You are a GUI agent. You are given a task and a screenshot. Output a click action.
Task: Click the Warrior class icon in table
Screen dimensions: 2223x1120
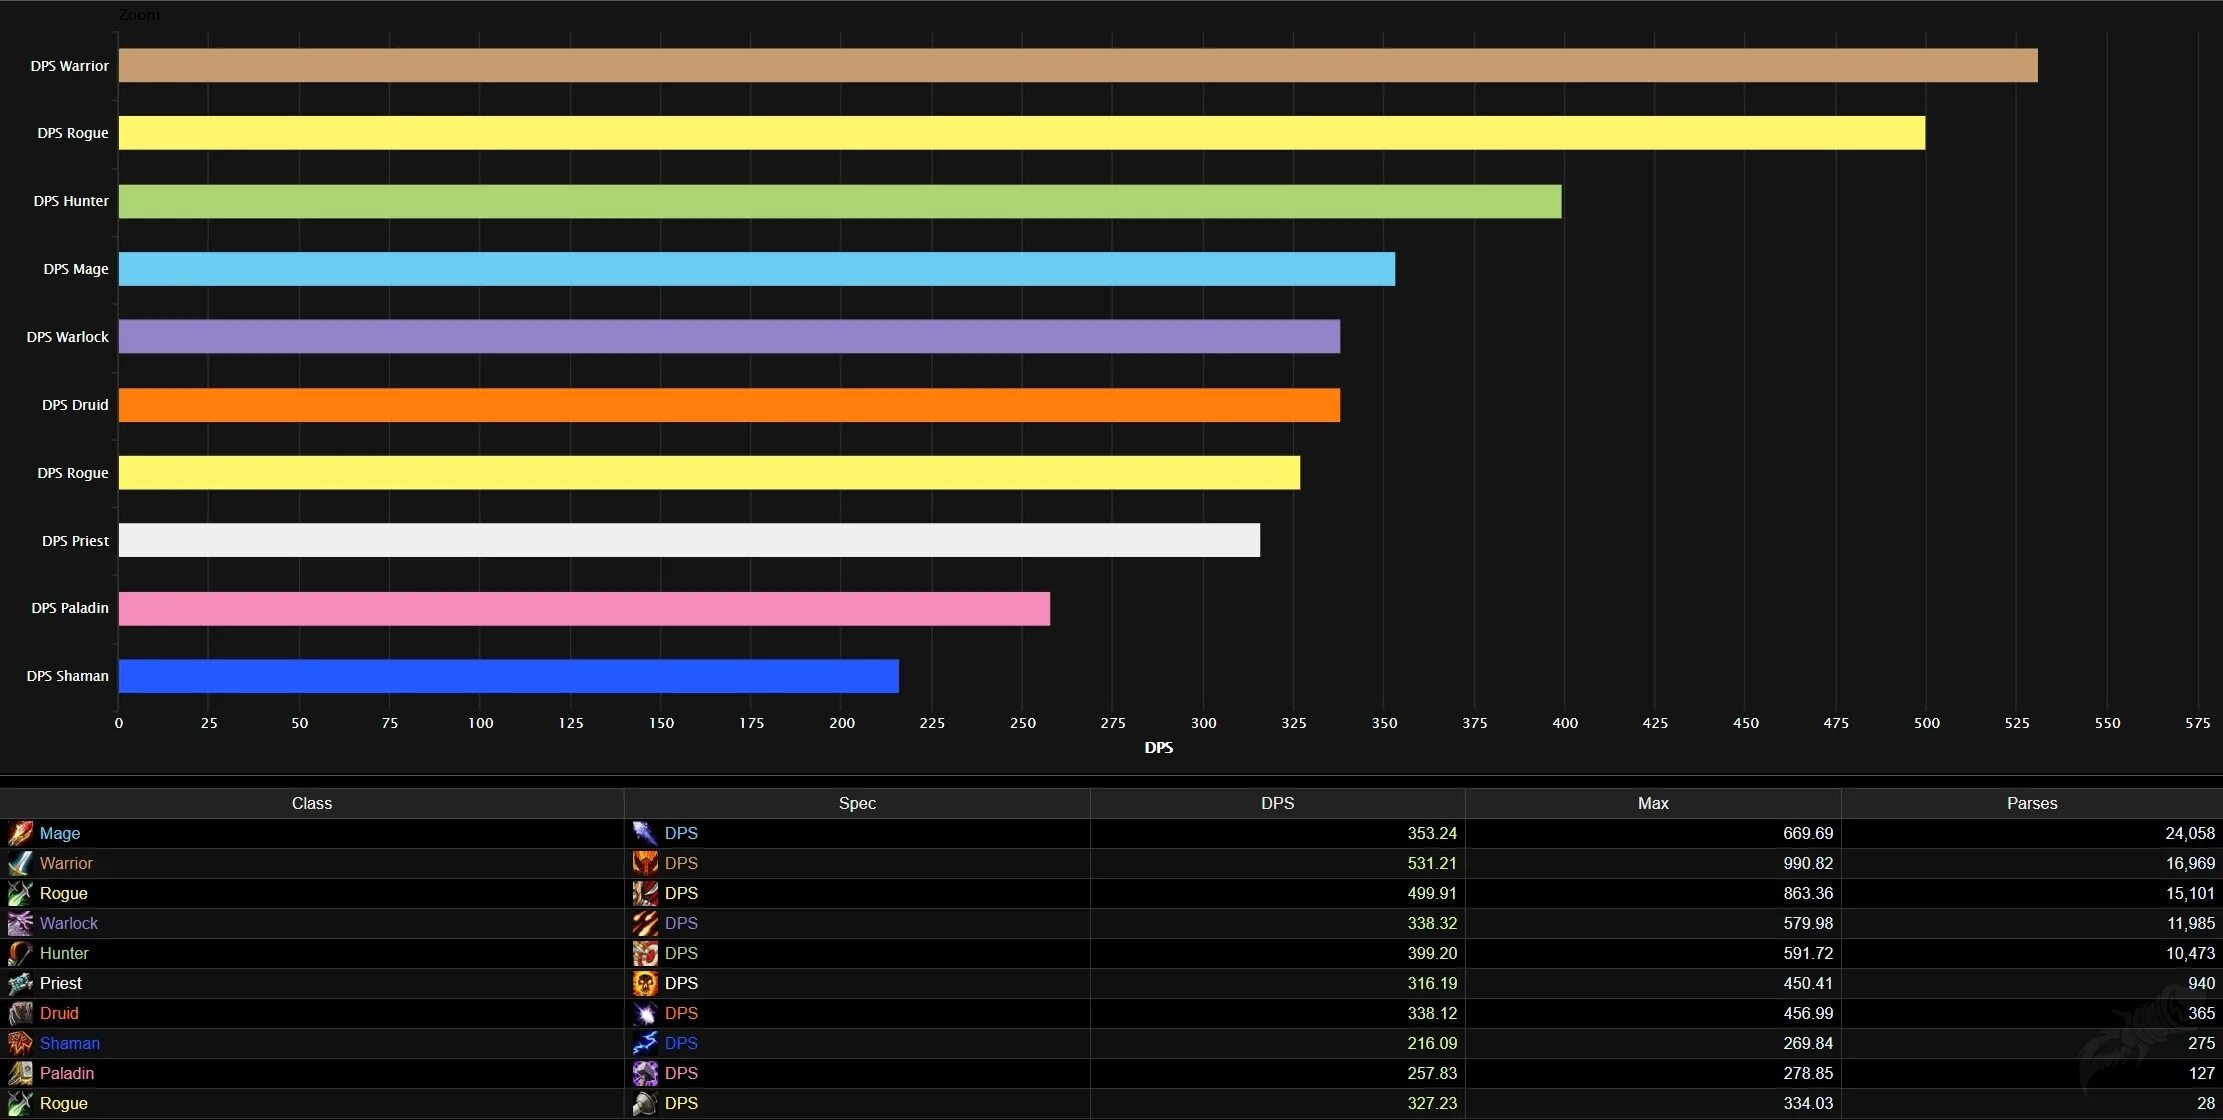click(20, 861)
